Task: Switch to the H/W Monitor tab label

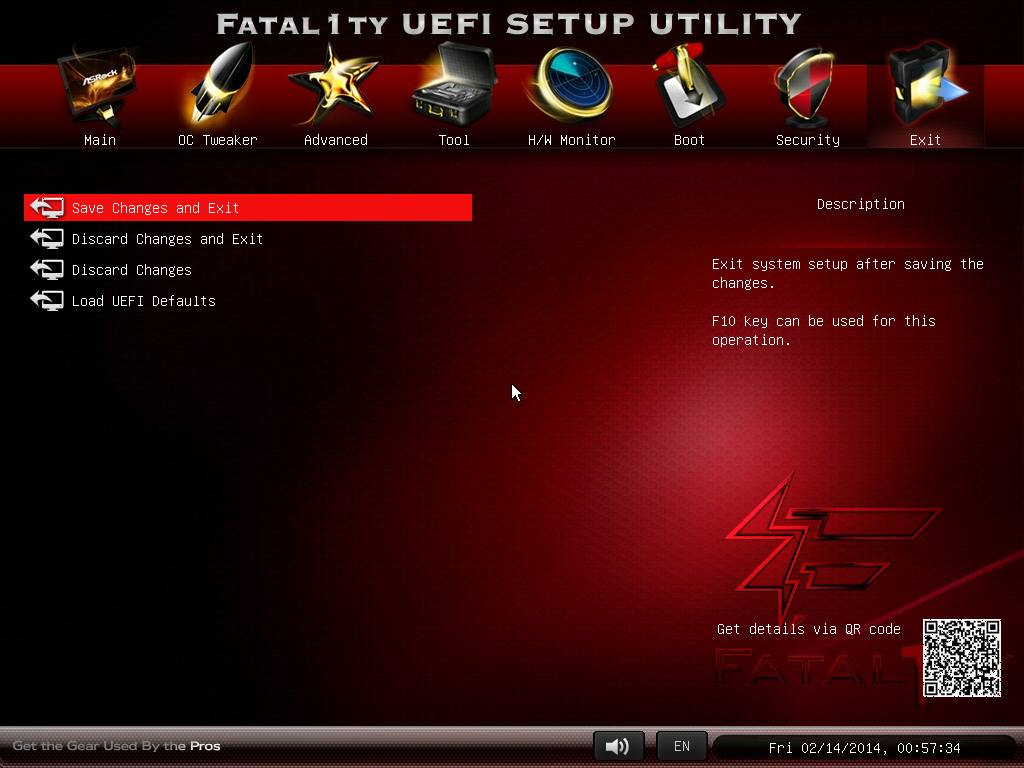Action: [571, 140]
